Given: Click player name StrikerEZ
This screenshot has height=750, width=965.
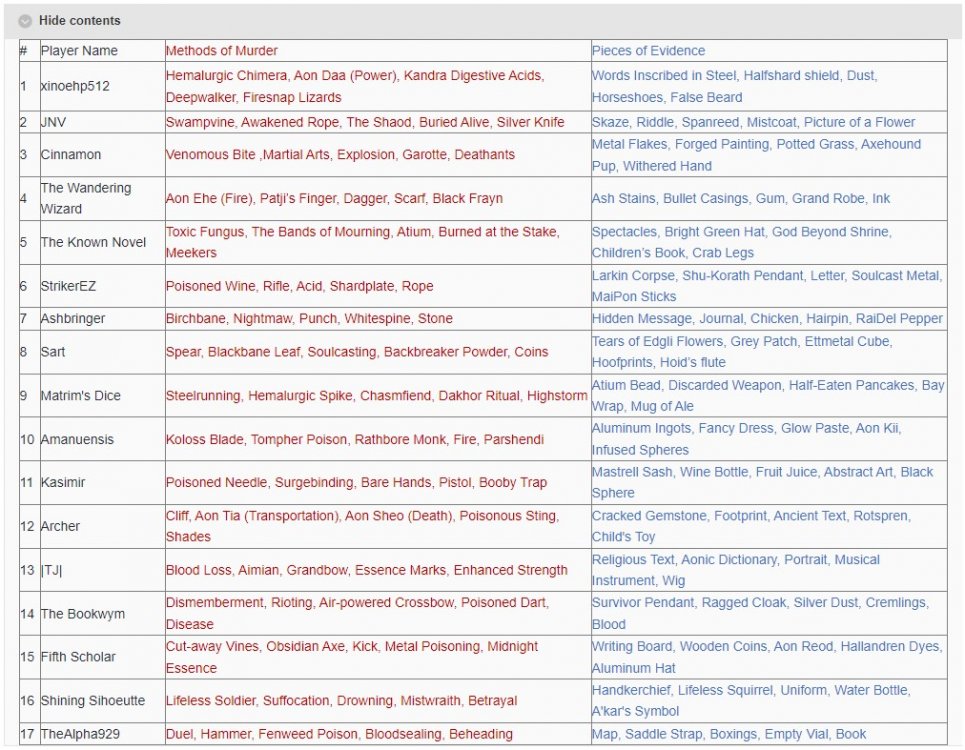Looking at the screenshot, I should coord(68,285).
